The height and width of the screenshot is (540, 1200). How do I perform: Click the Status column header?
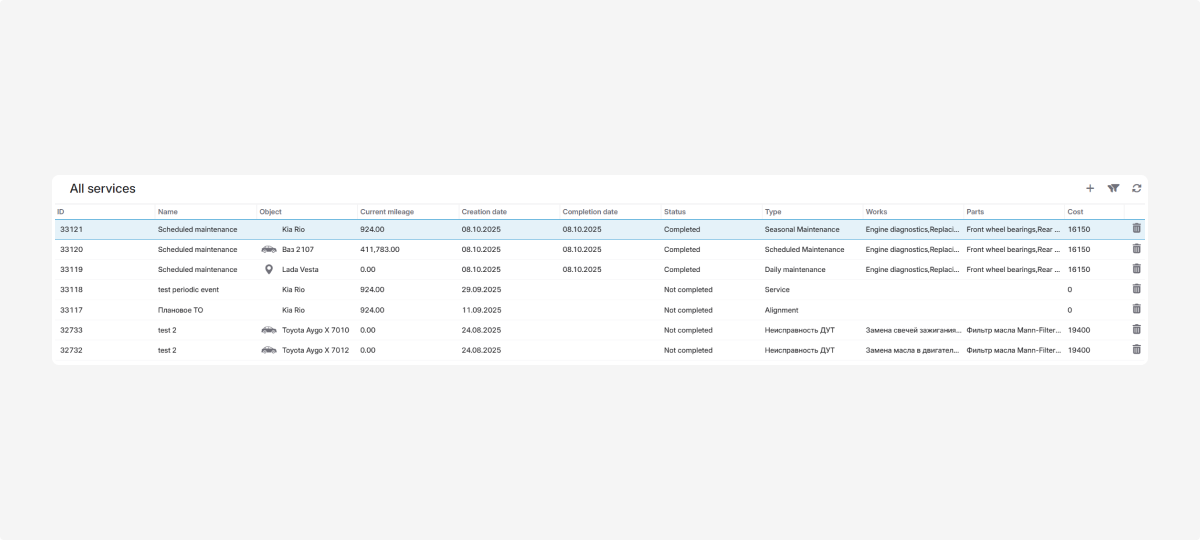point(675,212)
